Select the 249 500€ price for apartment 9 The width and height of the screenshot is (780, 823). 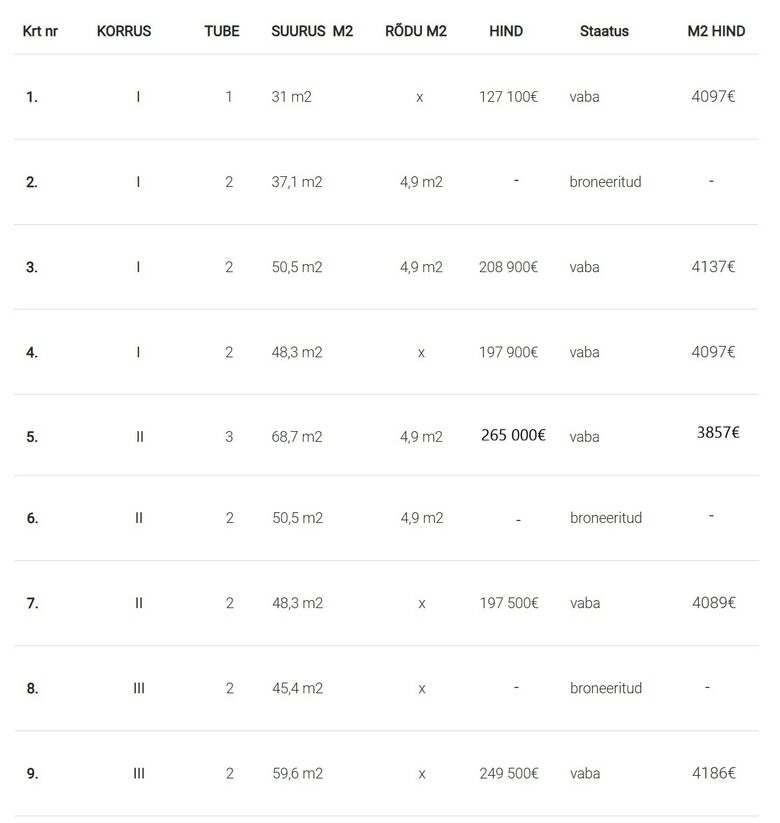509,773
